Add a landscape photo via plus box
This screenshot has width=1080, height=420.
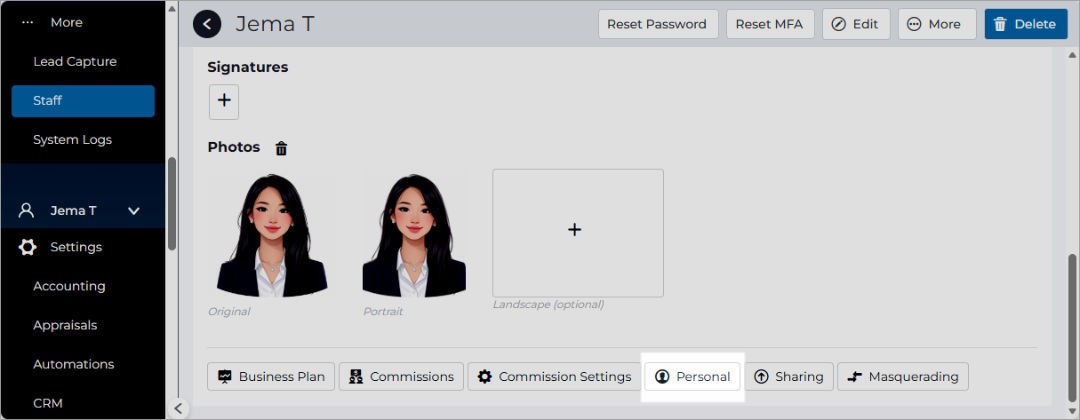pos(578,233)
